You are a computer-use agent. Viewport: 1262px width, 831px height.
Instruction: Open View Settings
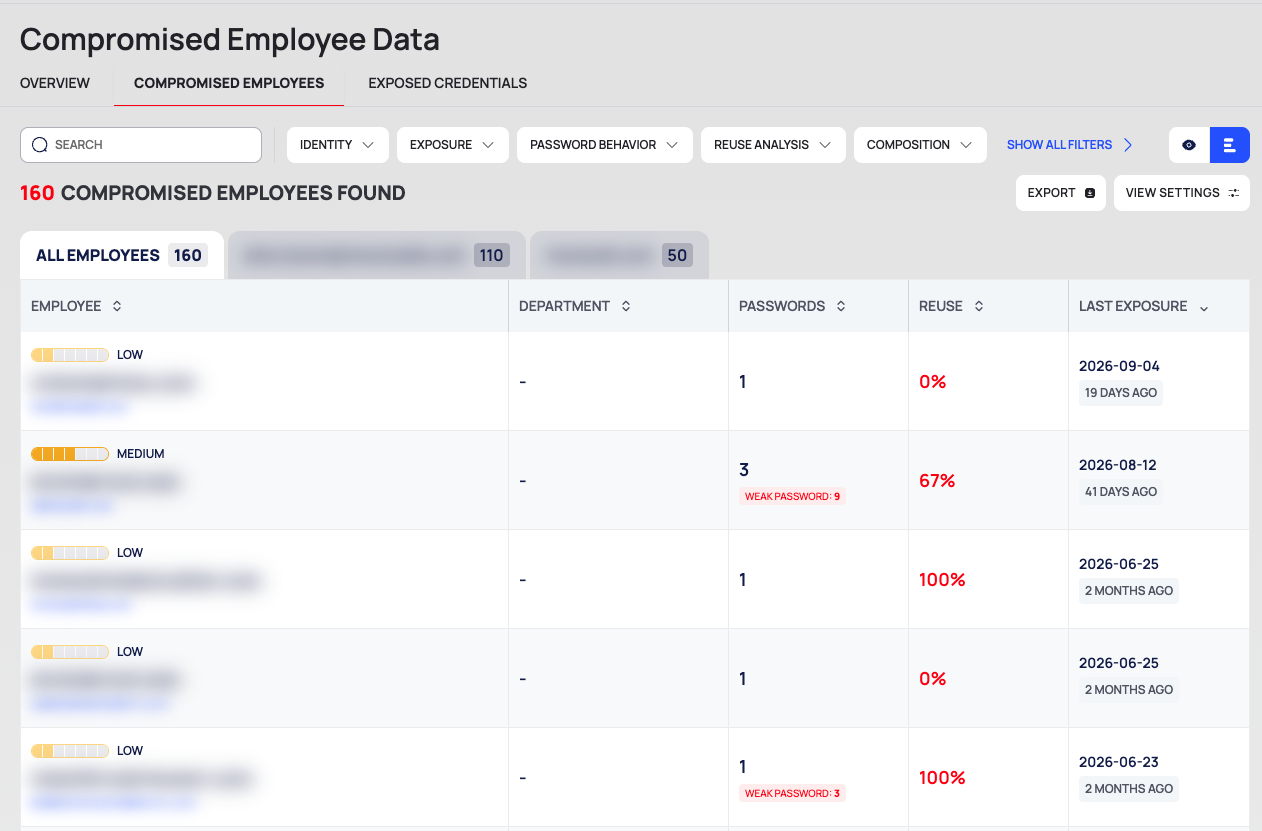[1182, 193]
